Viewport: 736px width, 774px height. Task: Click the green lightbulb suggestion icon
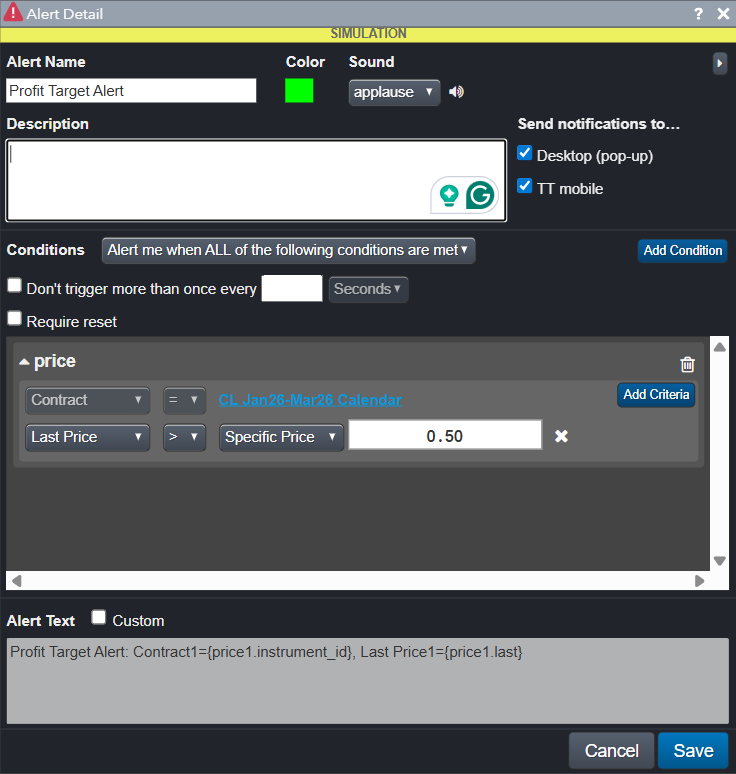(449, 195)
